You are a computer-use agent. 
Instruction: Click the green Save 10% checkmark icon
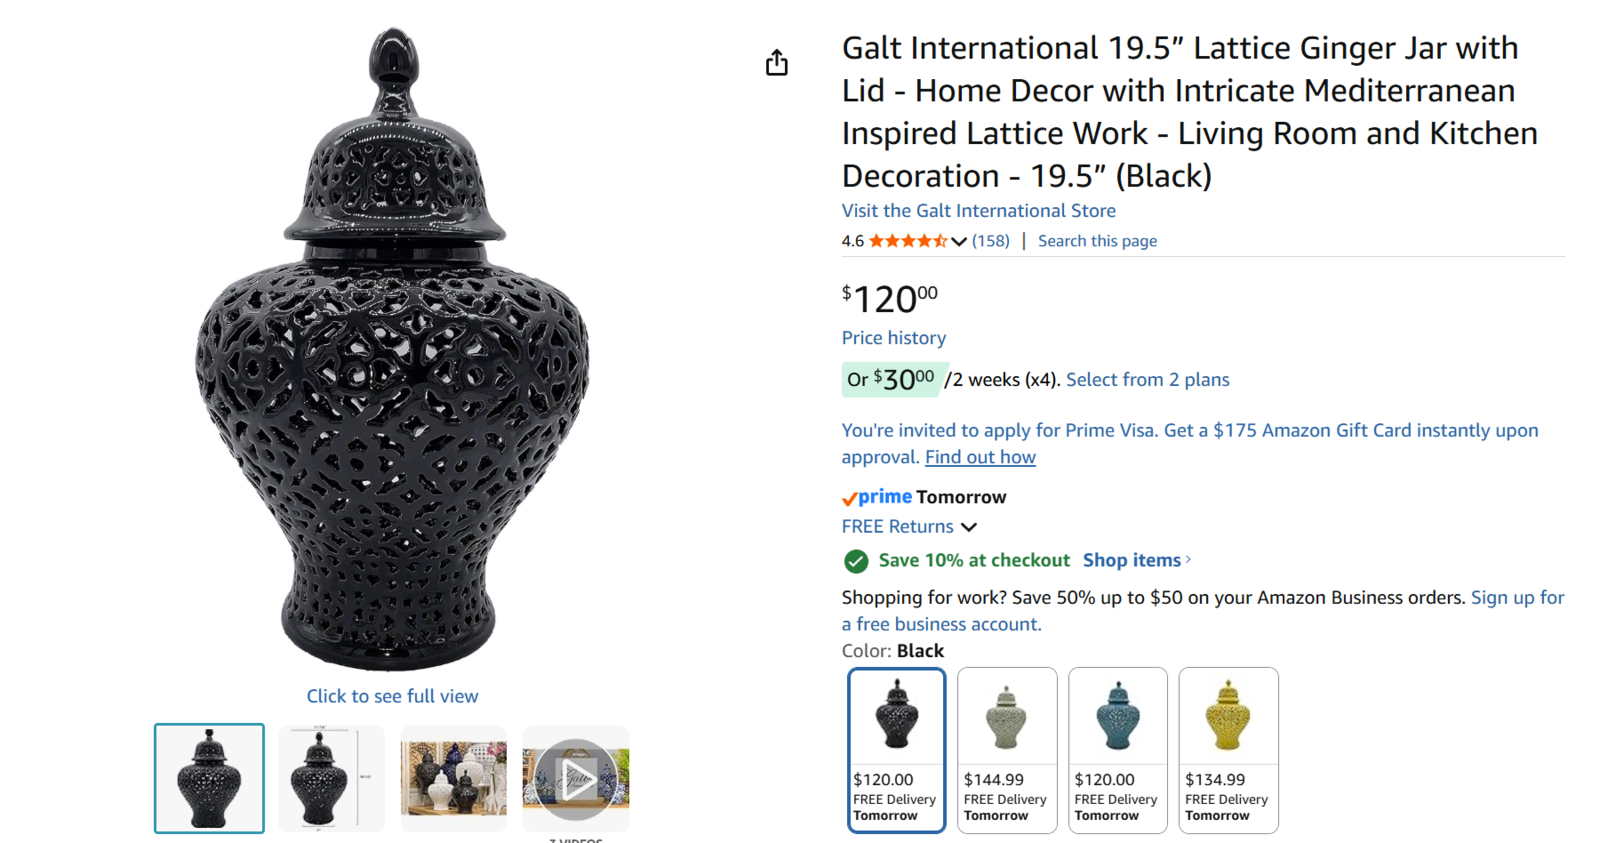click(x=855, y=561)
